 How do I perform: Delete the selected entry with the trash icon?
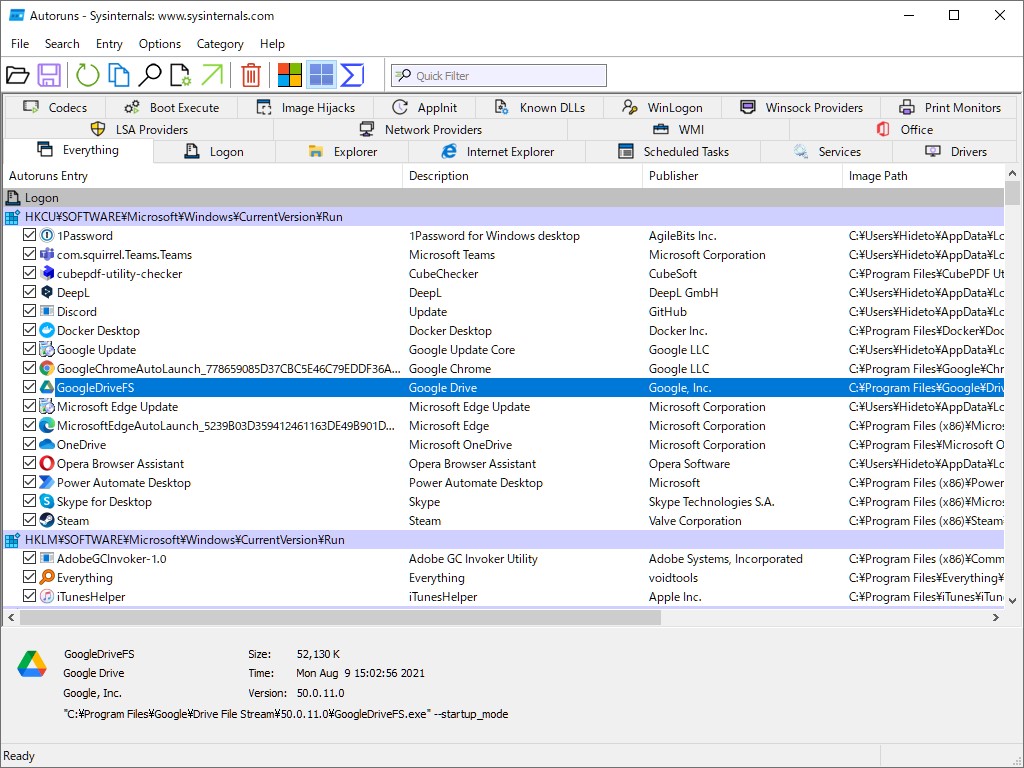pyautogui.click(x=250, y=75)
